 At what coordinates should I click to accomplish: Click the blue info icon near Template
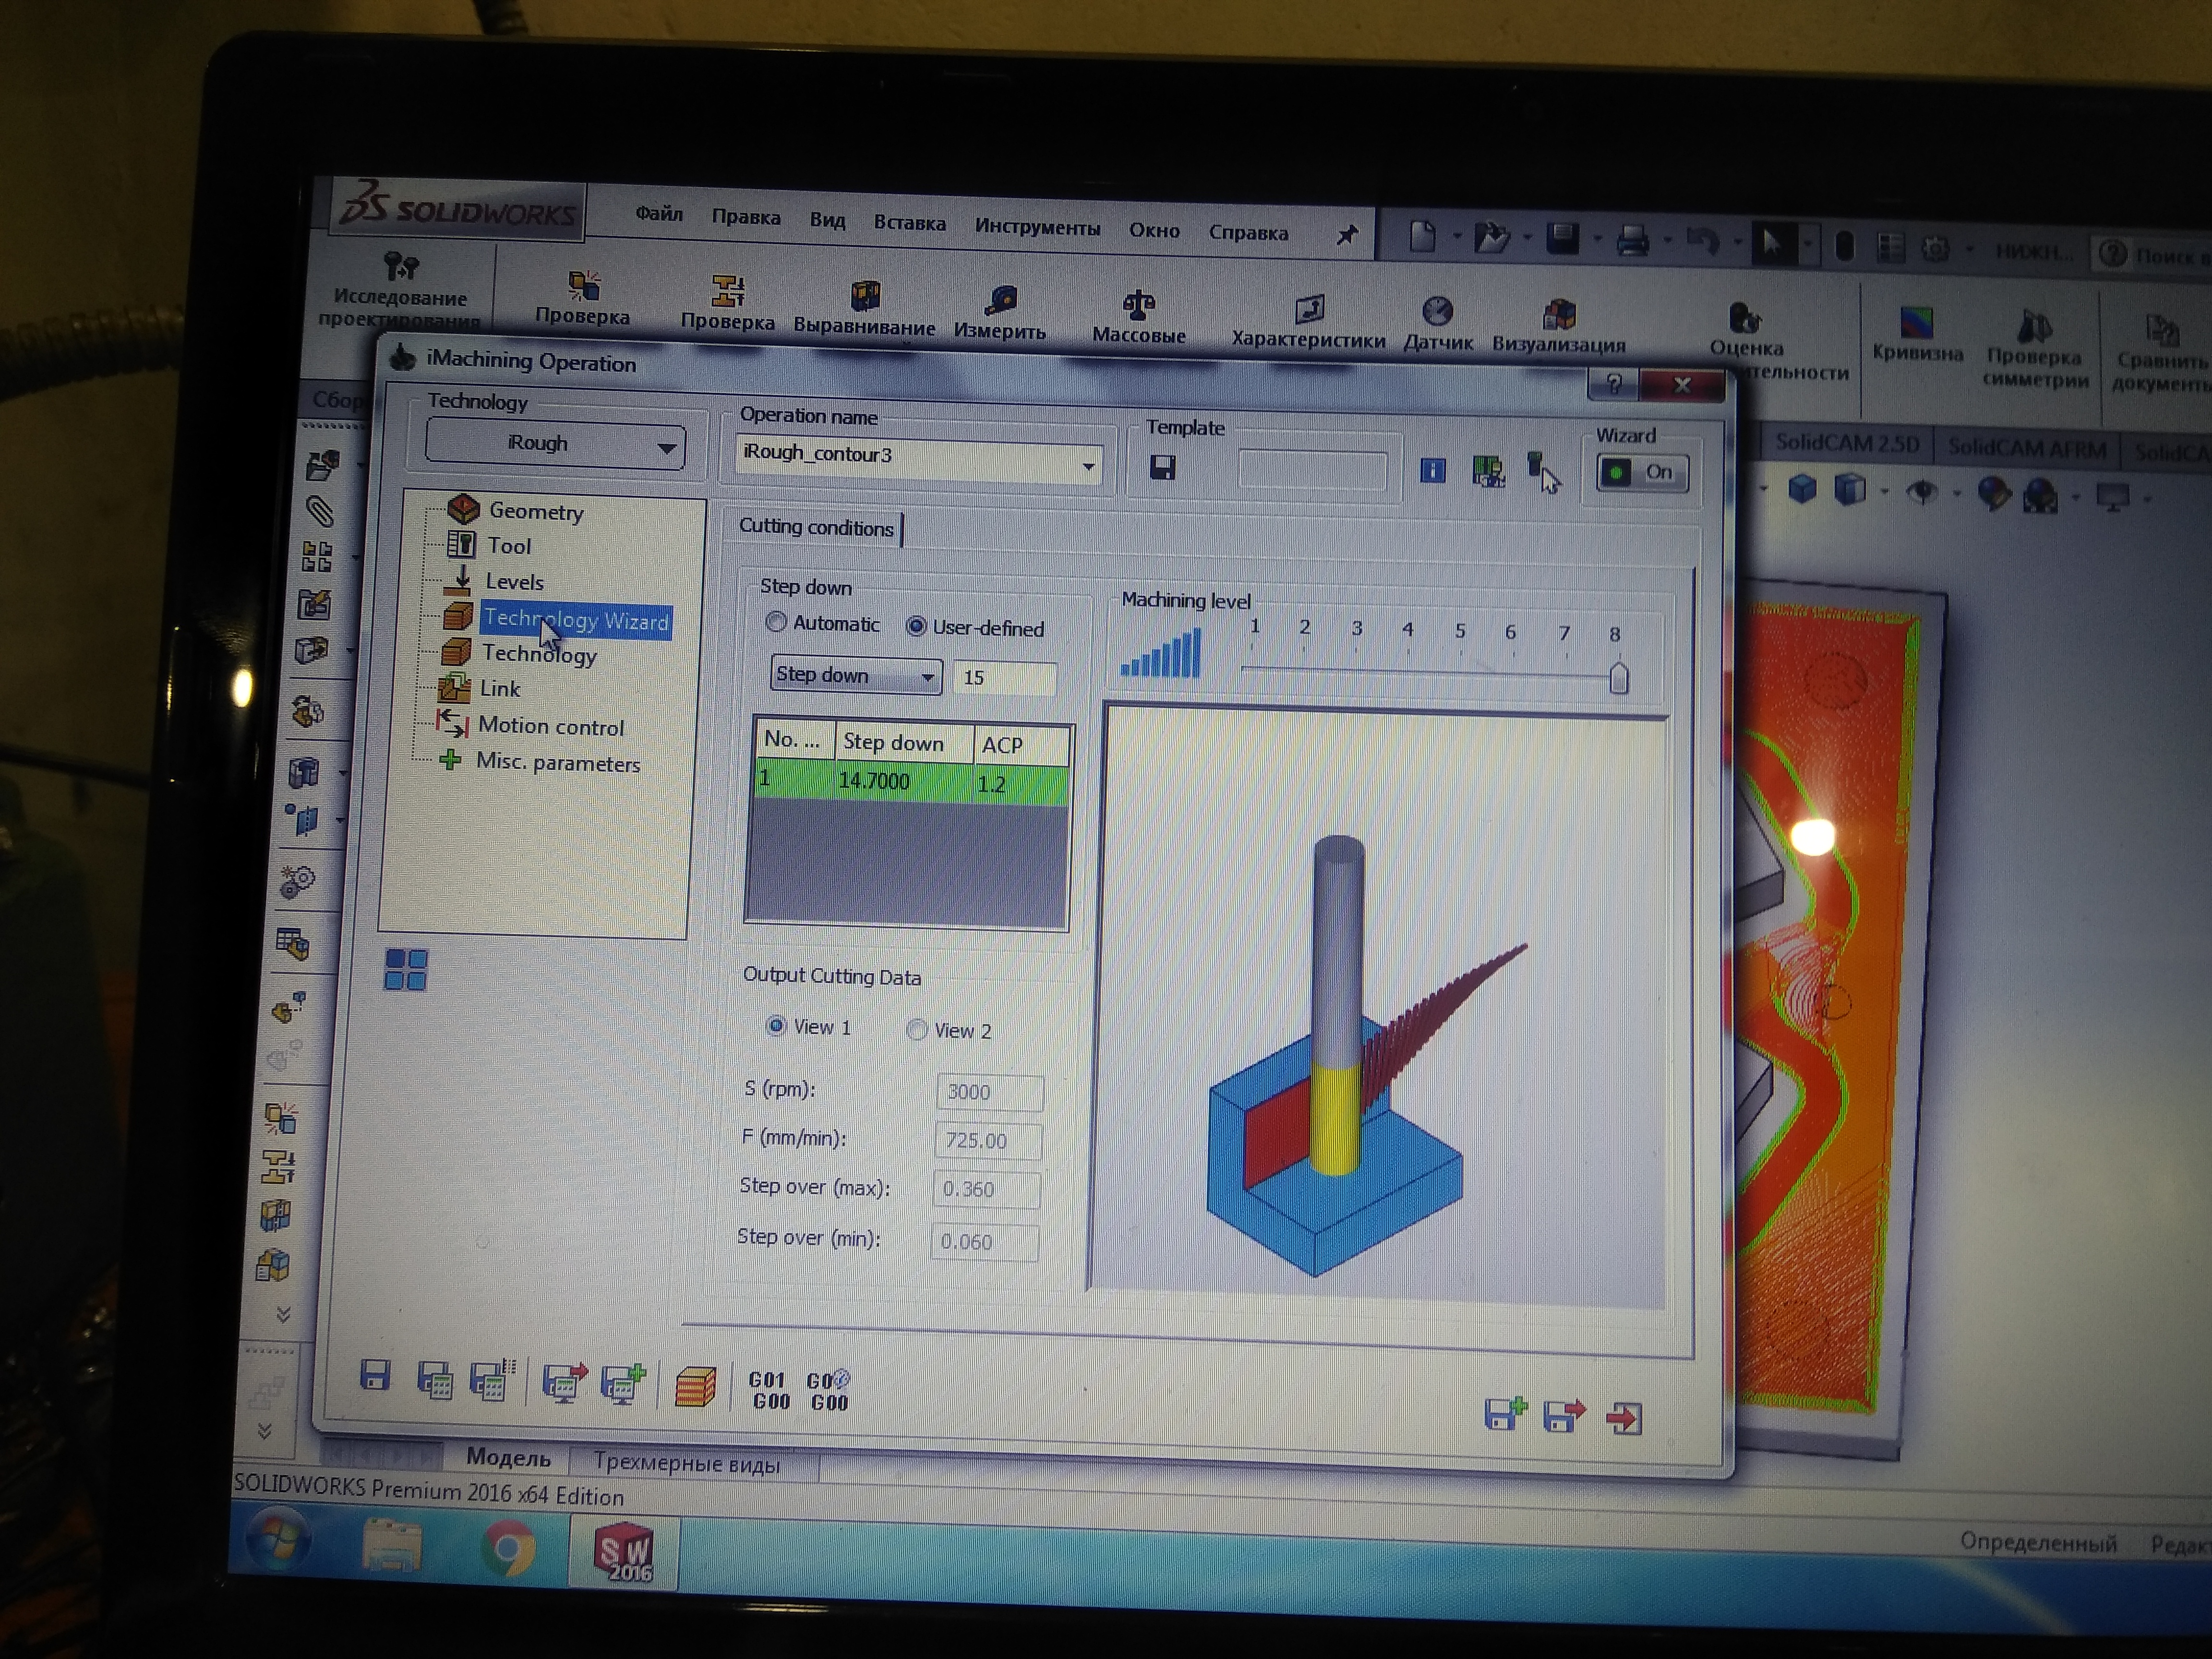point(1432,470)
